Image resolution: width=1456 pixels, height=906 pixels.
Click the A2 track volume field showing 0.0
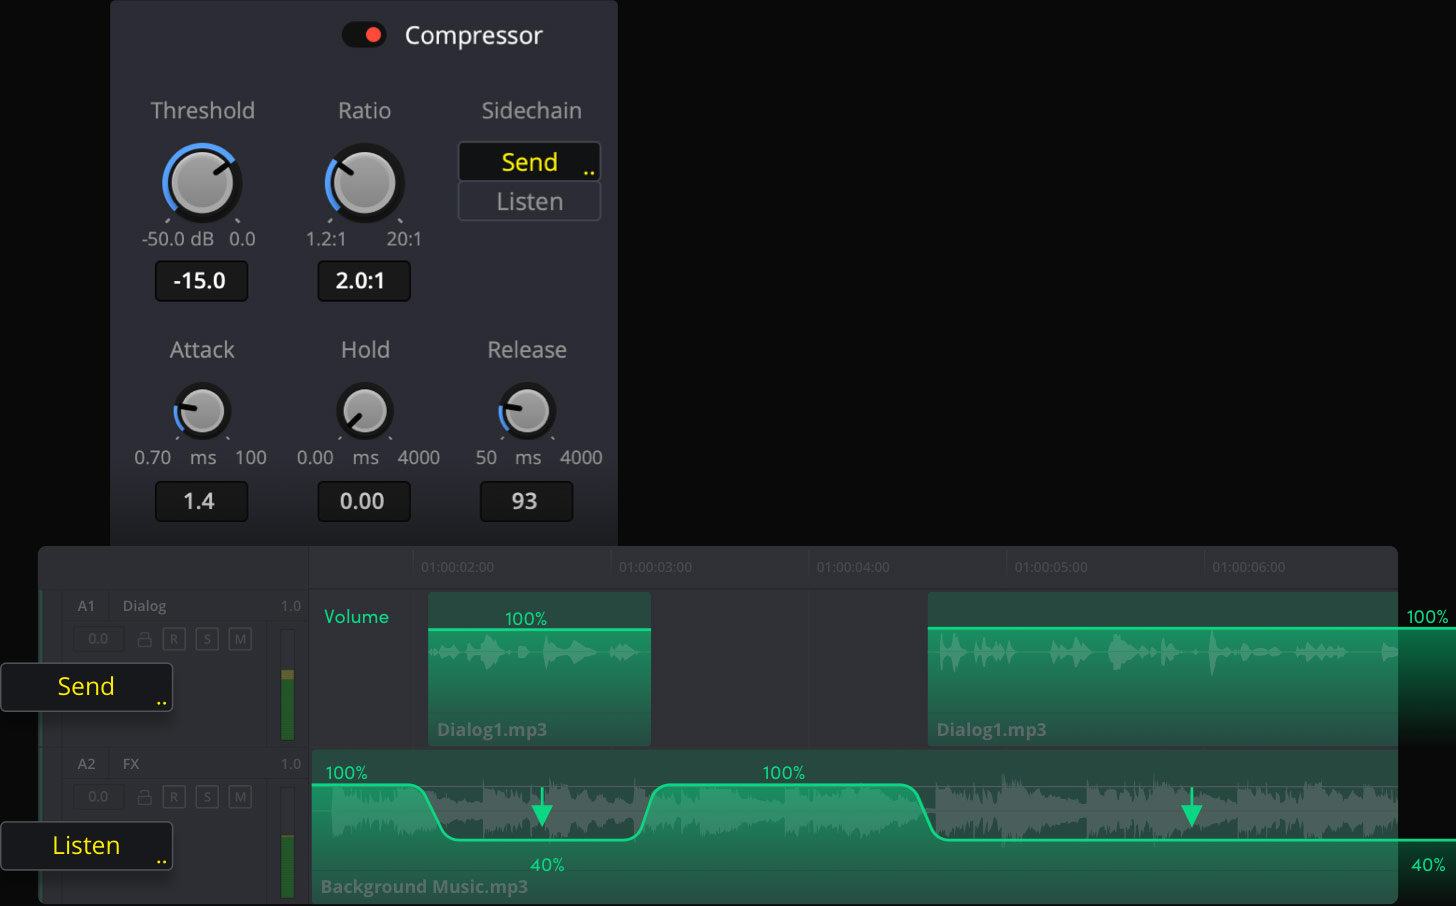(99, 797)
